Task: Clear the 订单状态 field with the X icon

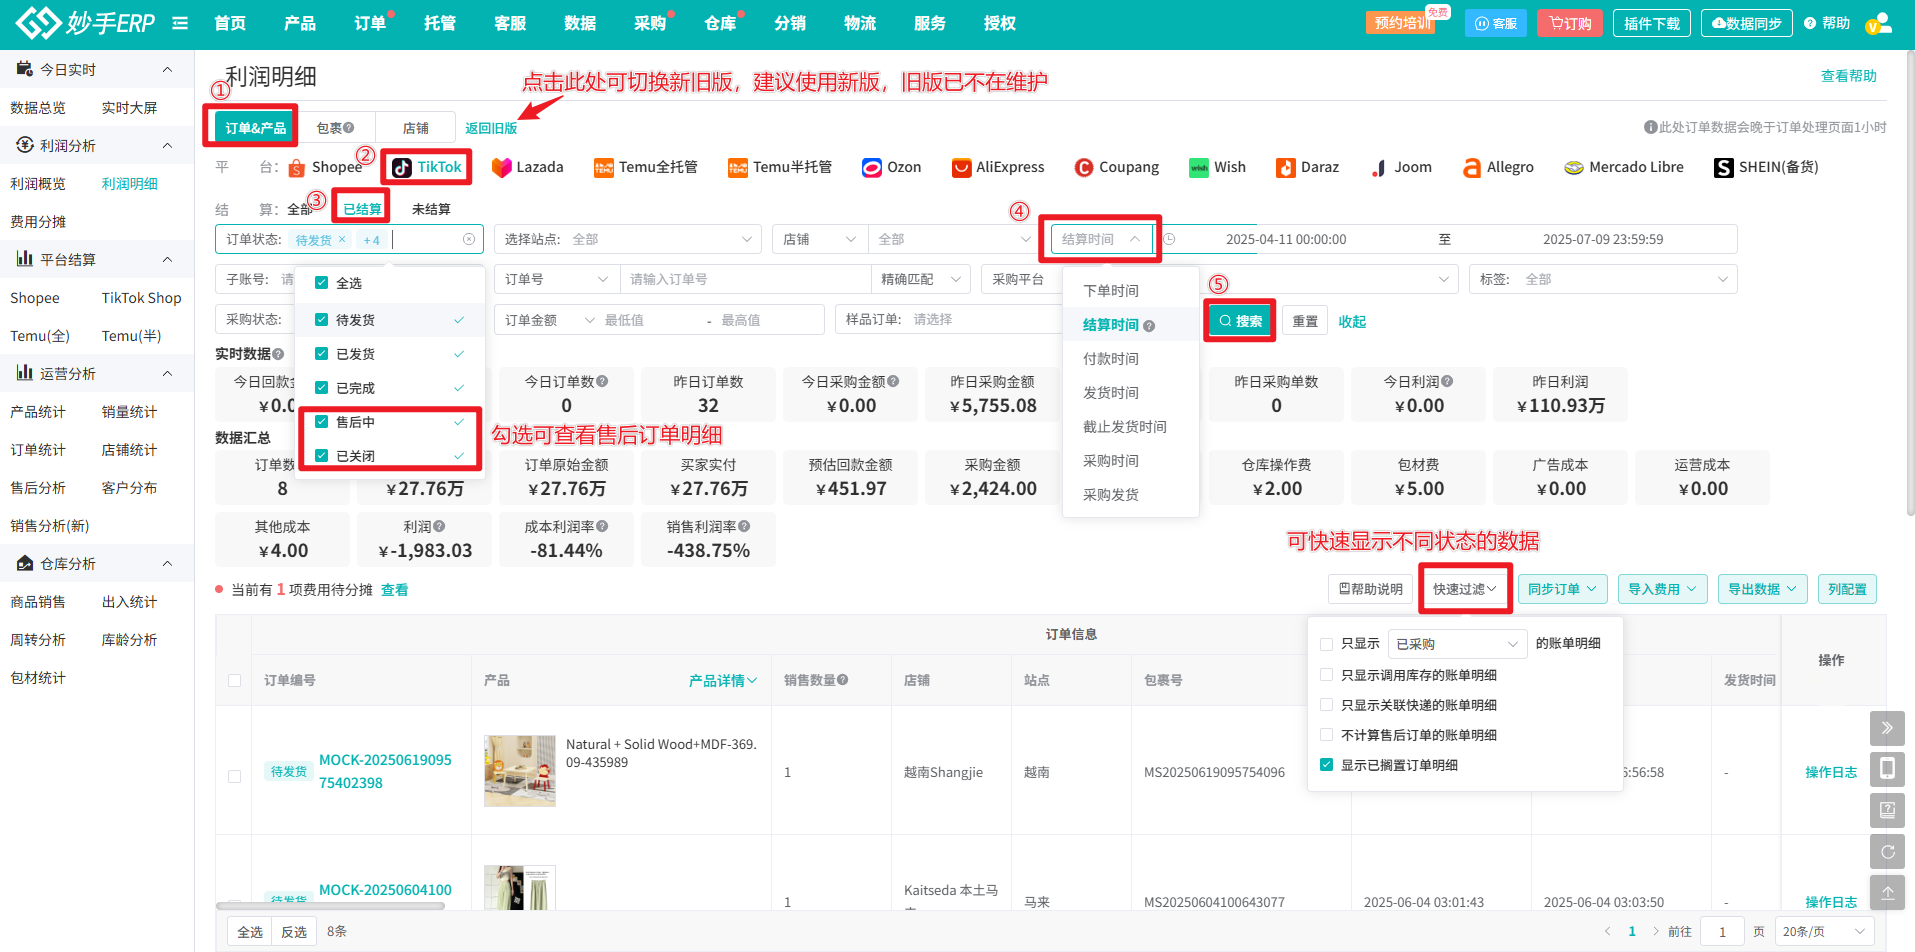Action: pos(469,239)
